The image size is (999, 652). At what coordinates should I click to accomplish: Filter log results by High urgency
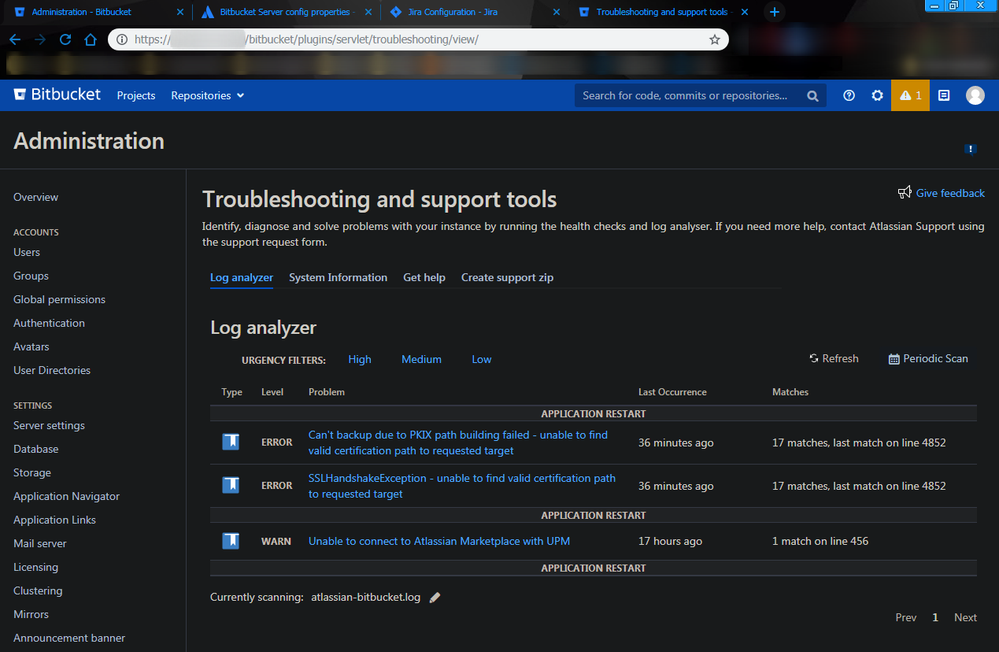pyautogui.click(x=359, y=360)
